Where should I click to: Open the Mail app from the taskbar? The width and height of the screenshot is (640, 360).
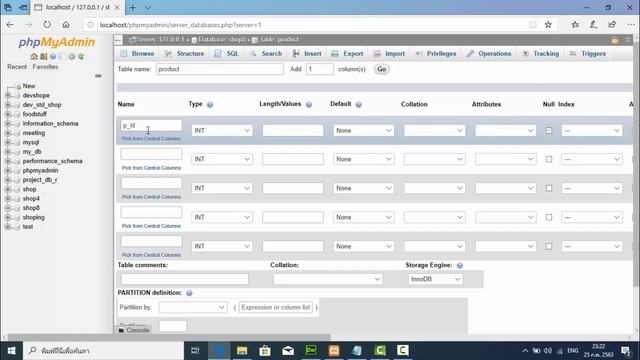[x=288, y=350]
